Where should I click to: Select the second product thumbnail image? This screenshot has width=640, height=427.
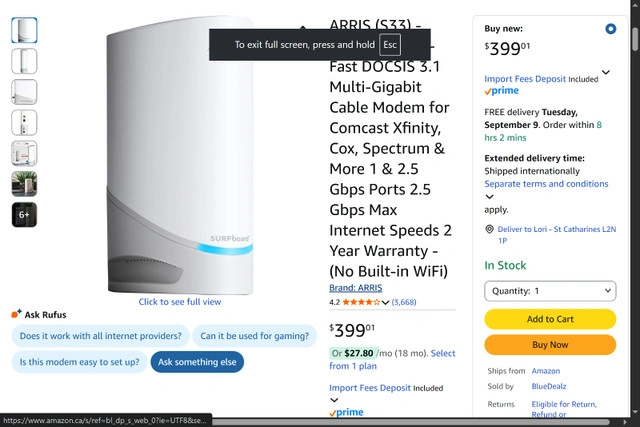point(24,61)
